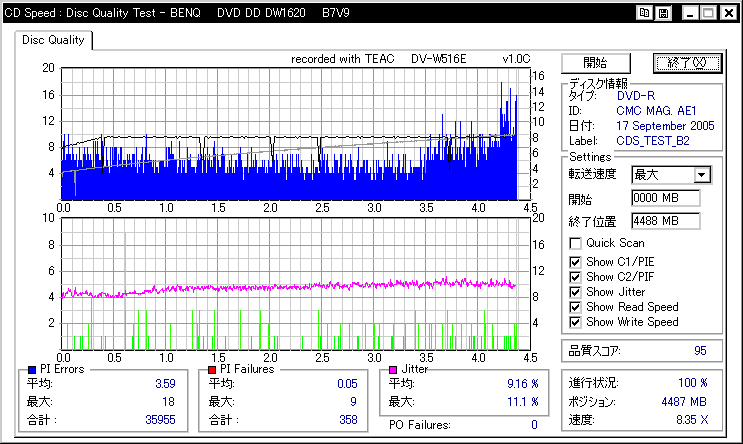743x444 pixels.
Task: Toggle the Show C2/PIF checkbox
Action: [575, 277]
